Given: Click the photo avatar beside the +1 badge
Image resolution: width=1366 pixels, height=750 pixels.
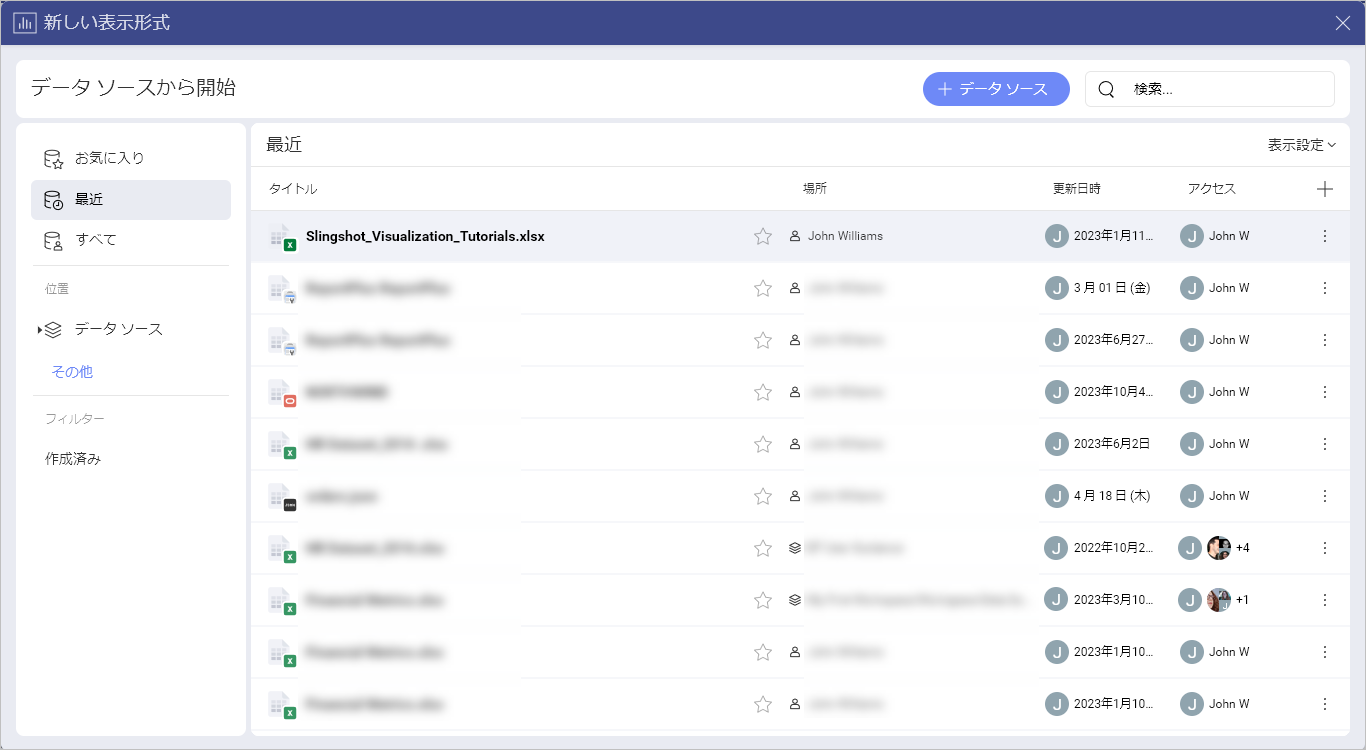Looking at the screenshot, I should (x=1219, y=600).
